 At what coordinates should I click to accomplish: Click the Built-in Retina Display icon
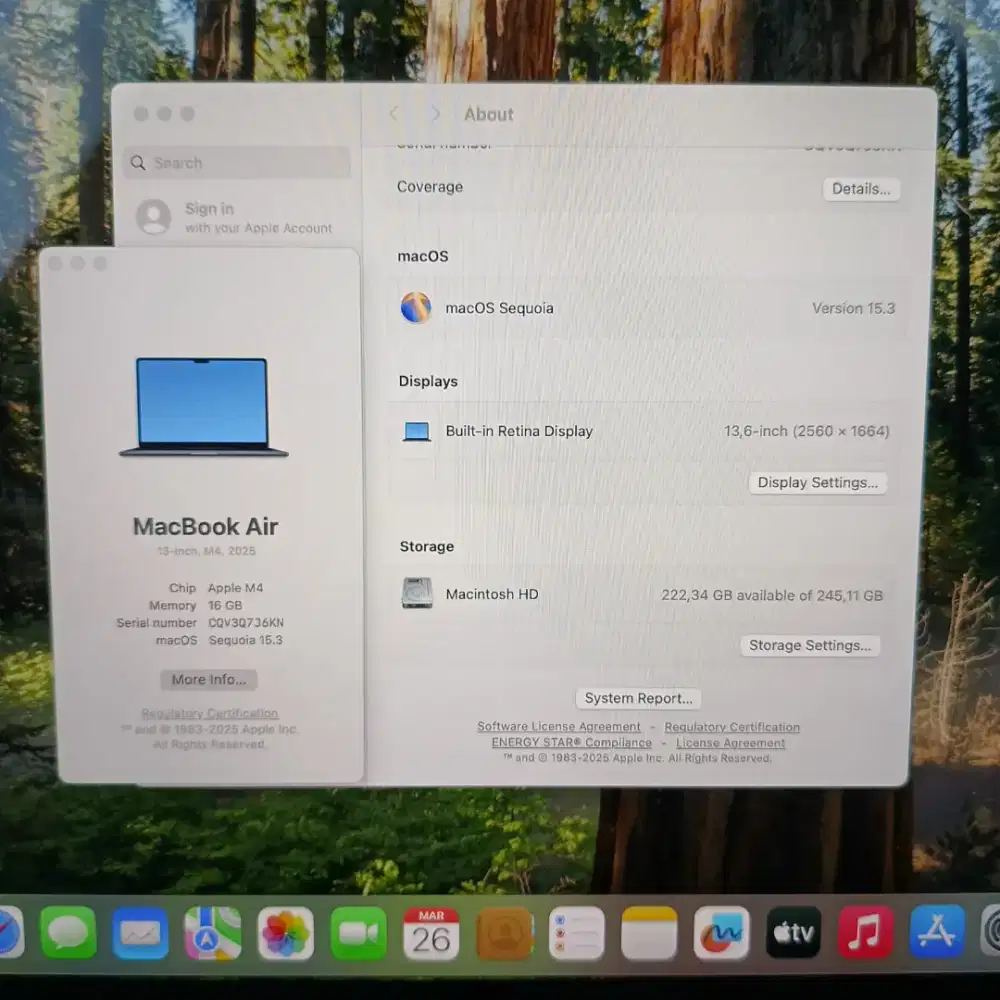[416, 431]
